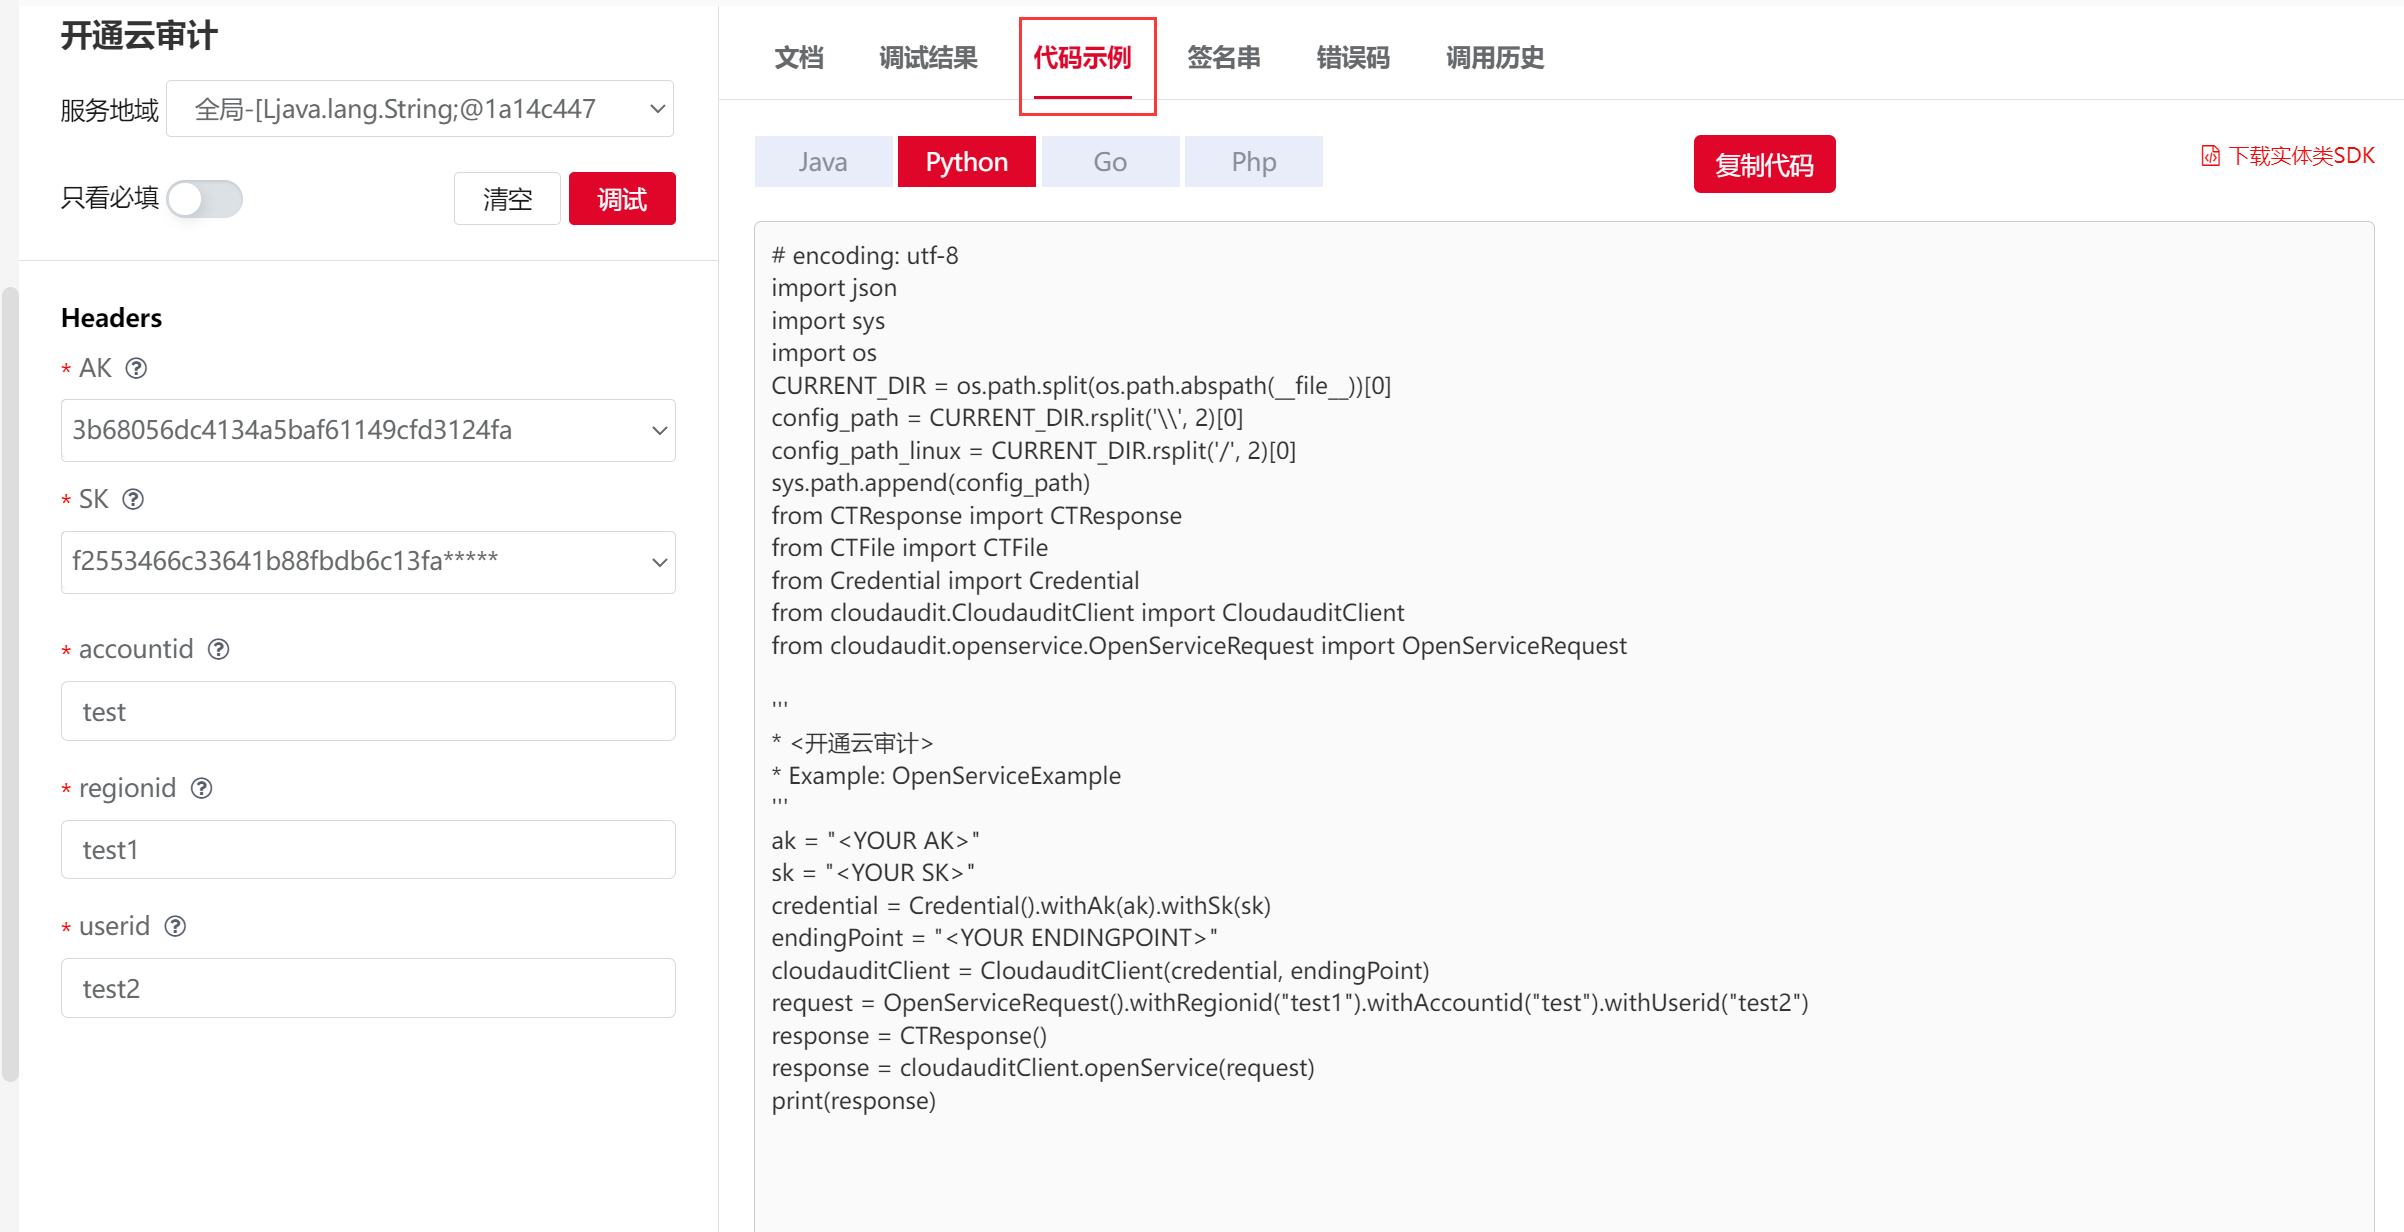This screenshot has width=2404, height=1232.
Task: Show the Python code sample
Action: pos(966,162)
